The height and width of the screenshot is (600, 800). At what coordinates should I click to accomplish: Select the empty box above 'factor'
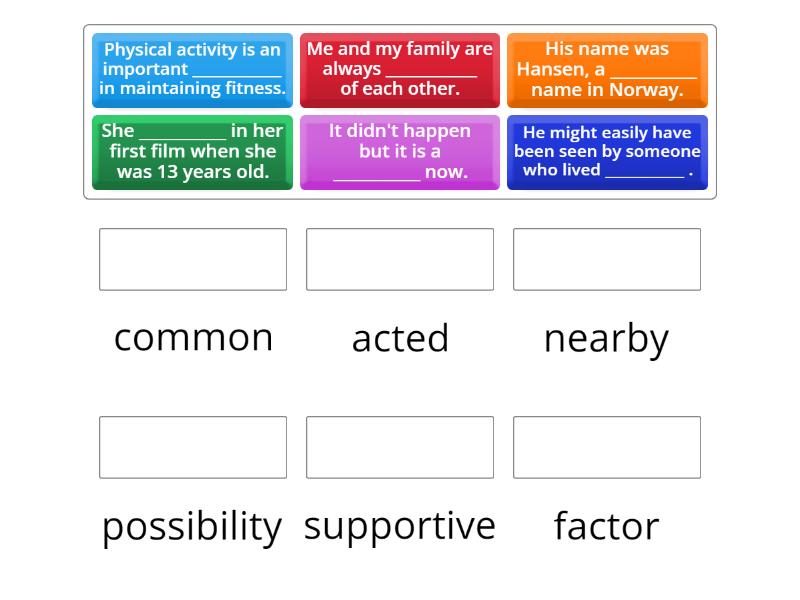click(607, 447)
